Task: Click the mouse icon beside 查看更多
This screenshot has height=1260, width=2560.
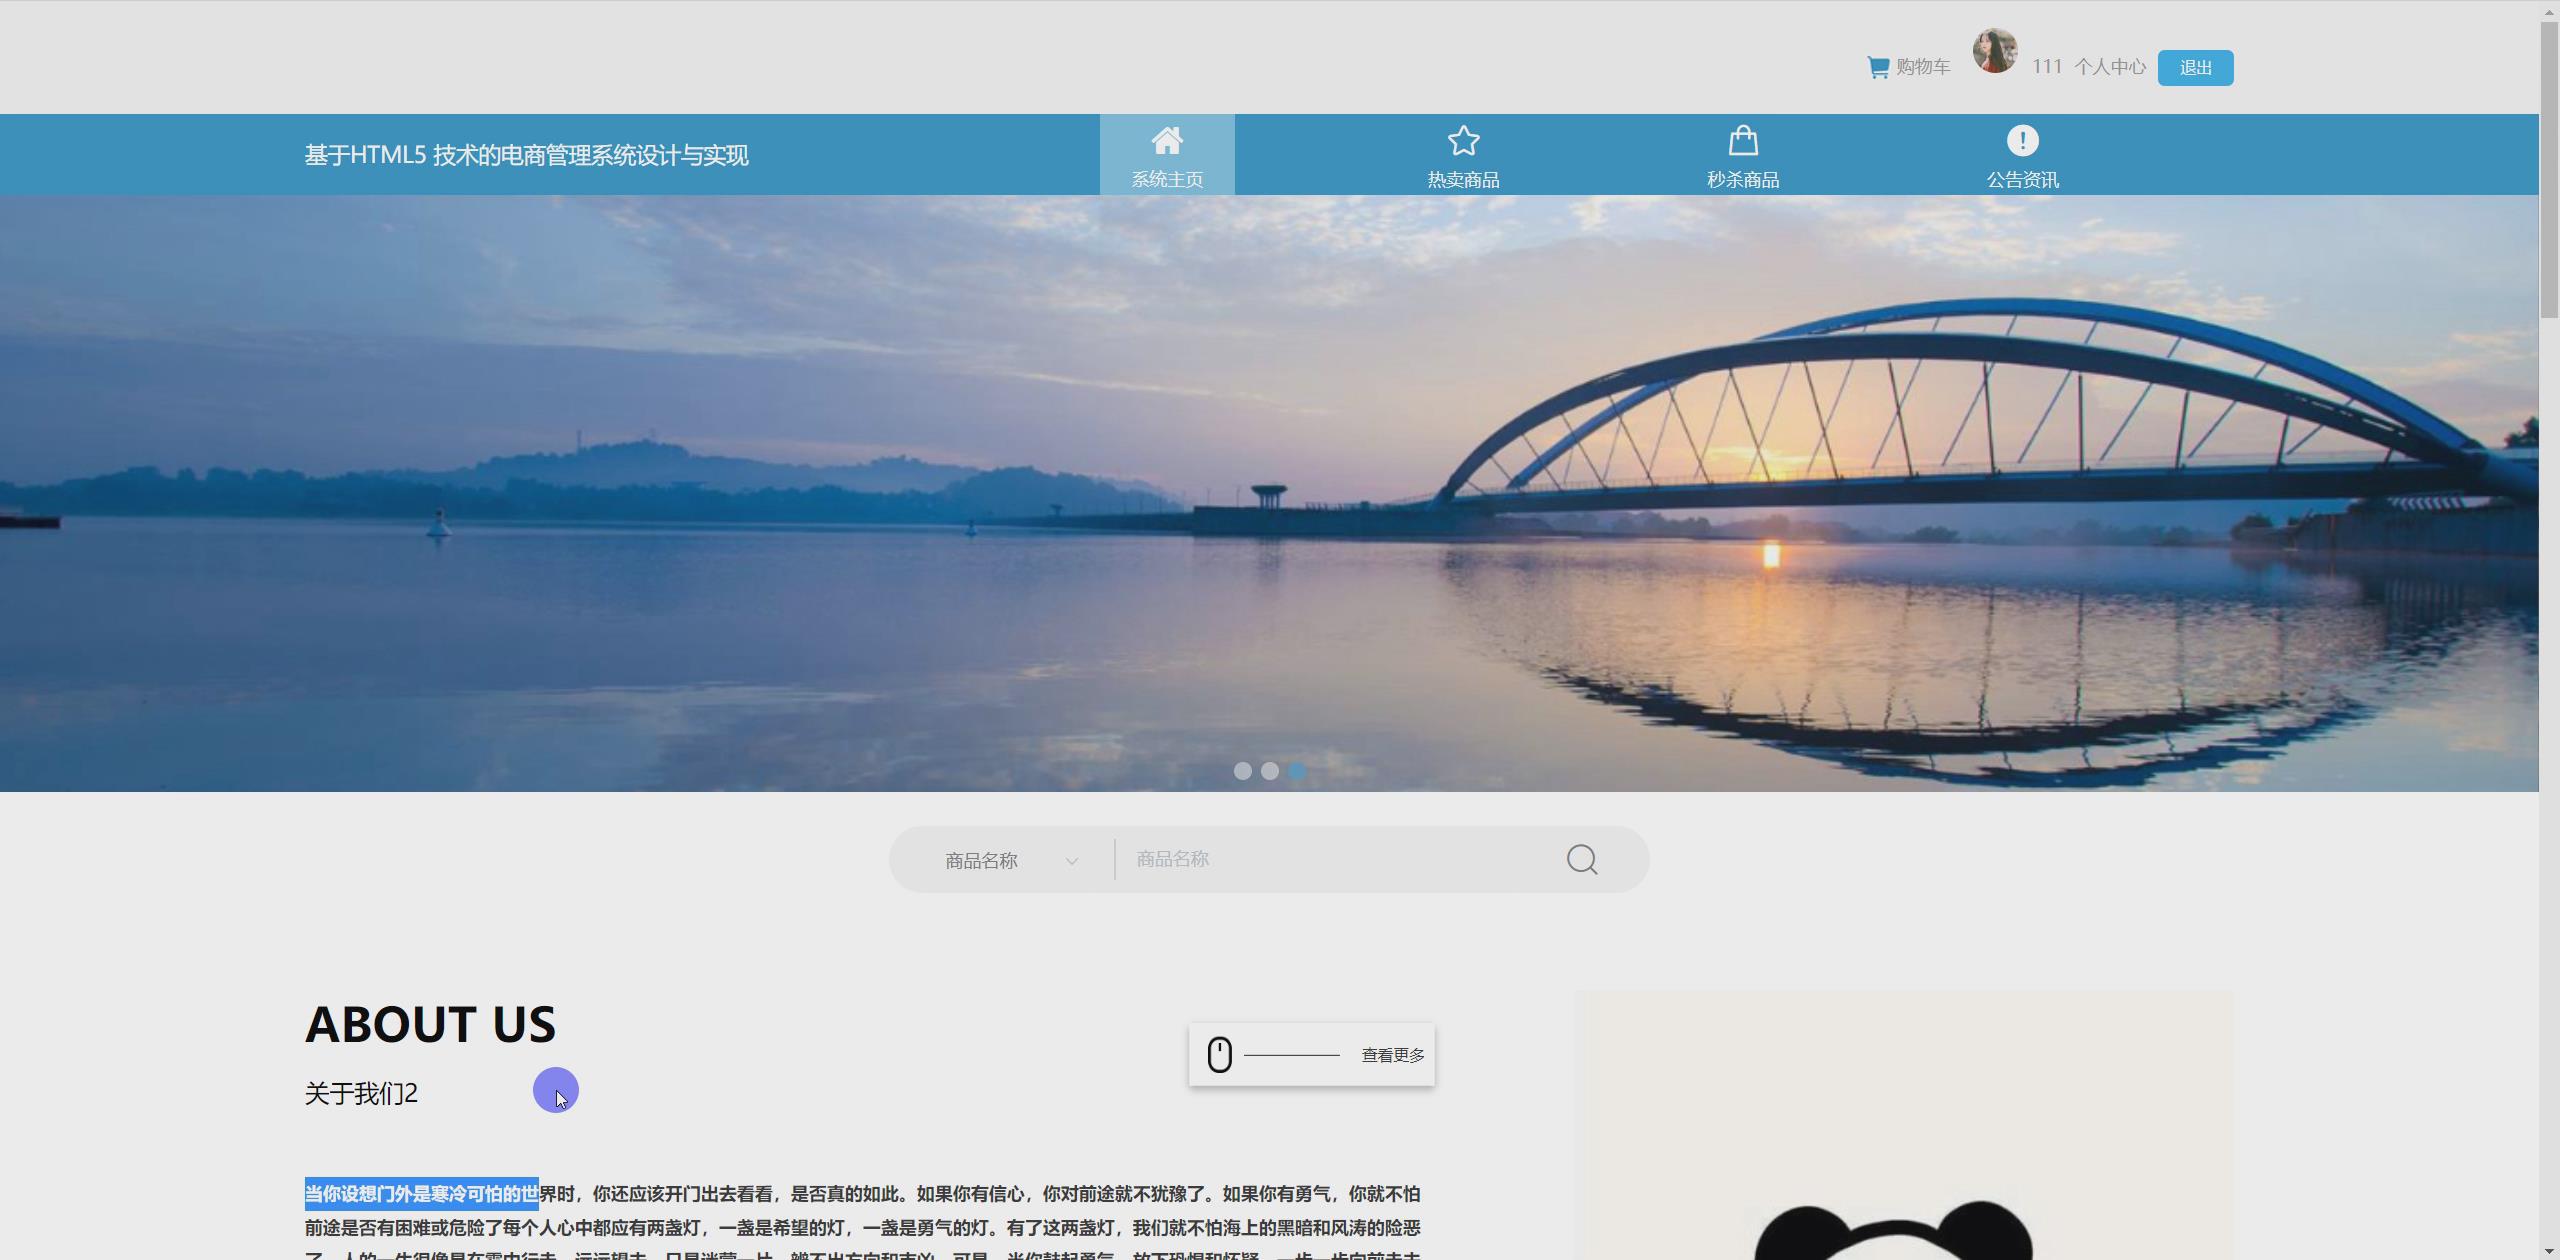Action: point(1219,1055)
